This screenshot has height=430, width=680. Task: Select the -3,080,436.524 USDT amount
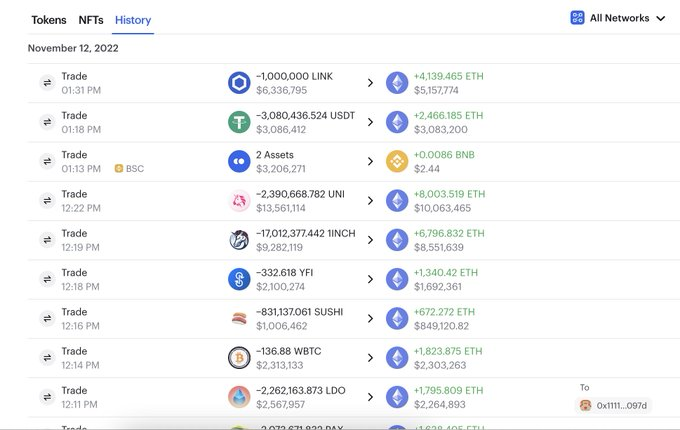305,116
